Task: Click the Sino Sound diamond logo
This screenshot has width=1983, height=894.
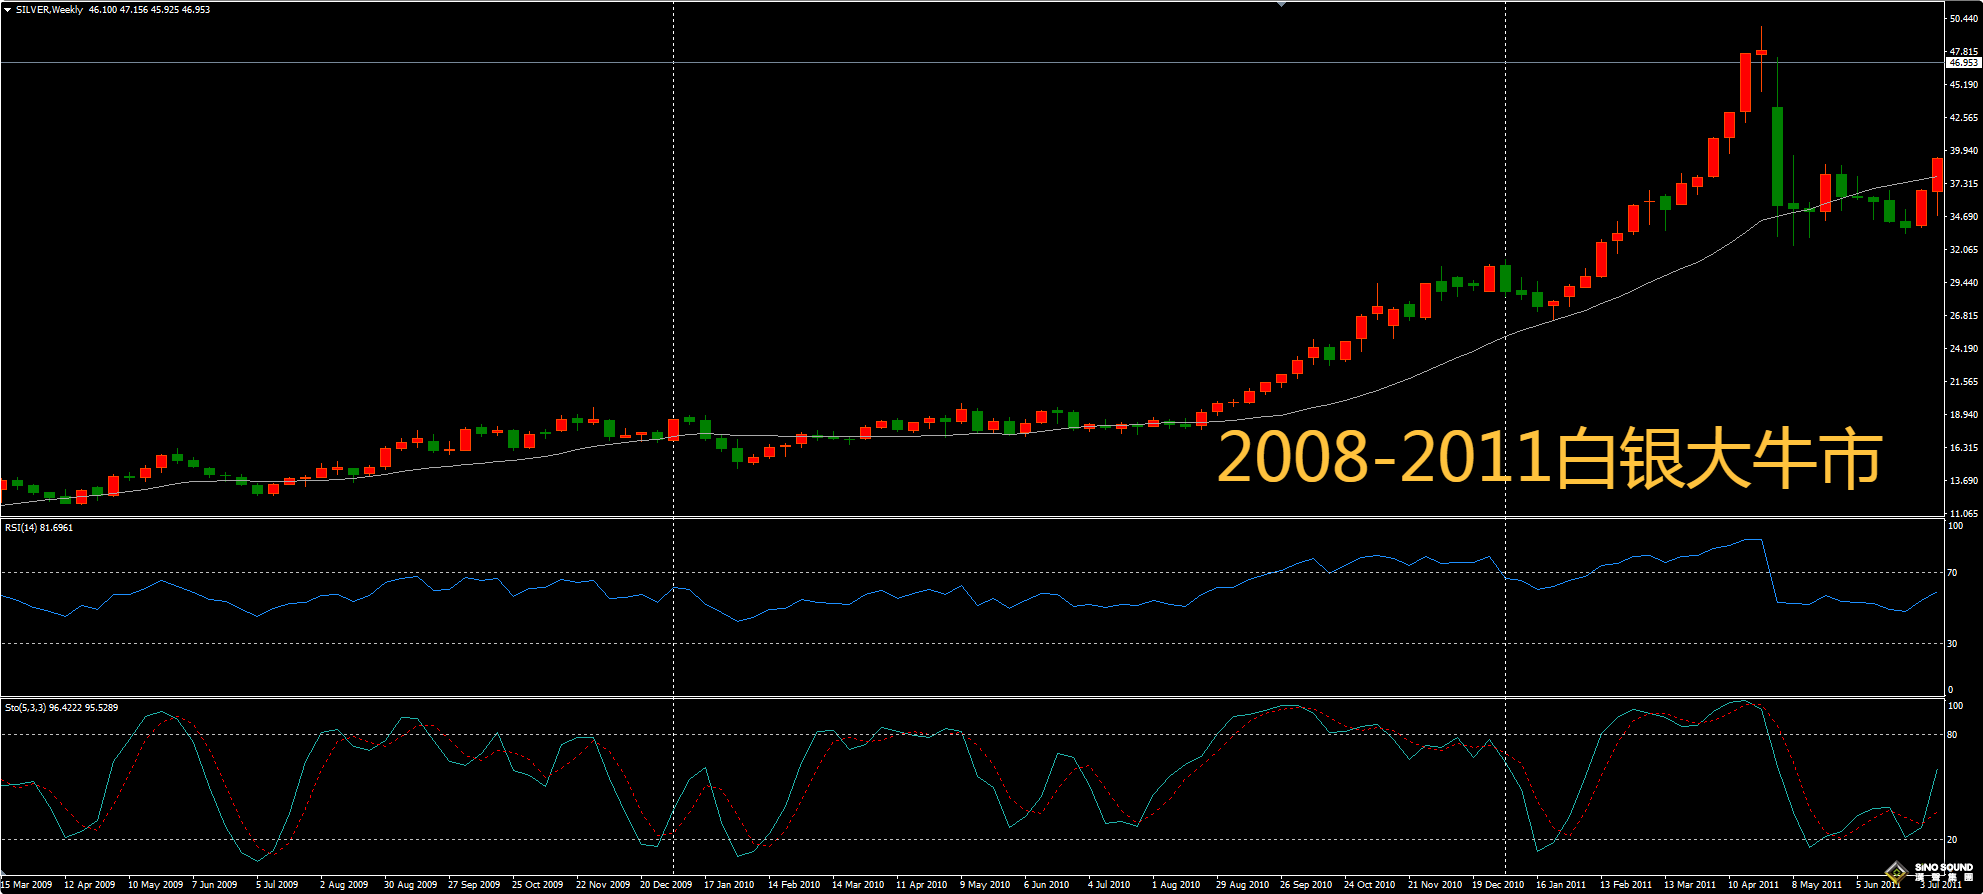Action: (1895, 873)
